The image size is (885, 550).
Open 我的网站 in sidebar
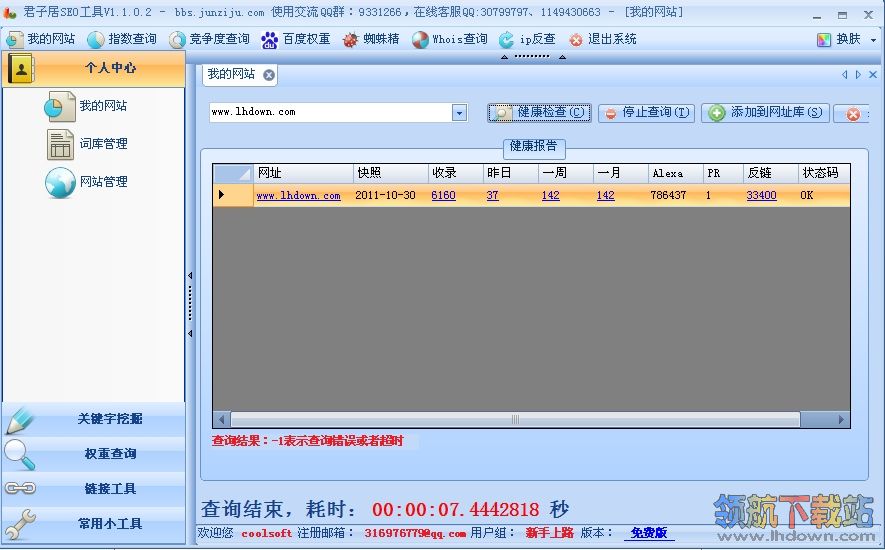tap(85, 106)
